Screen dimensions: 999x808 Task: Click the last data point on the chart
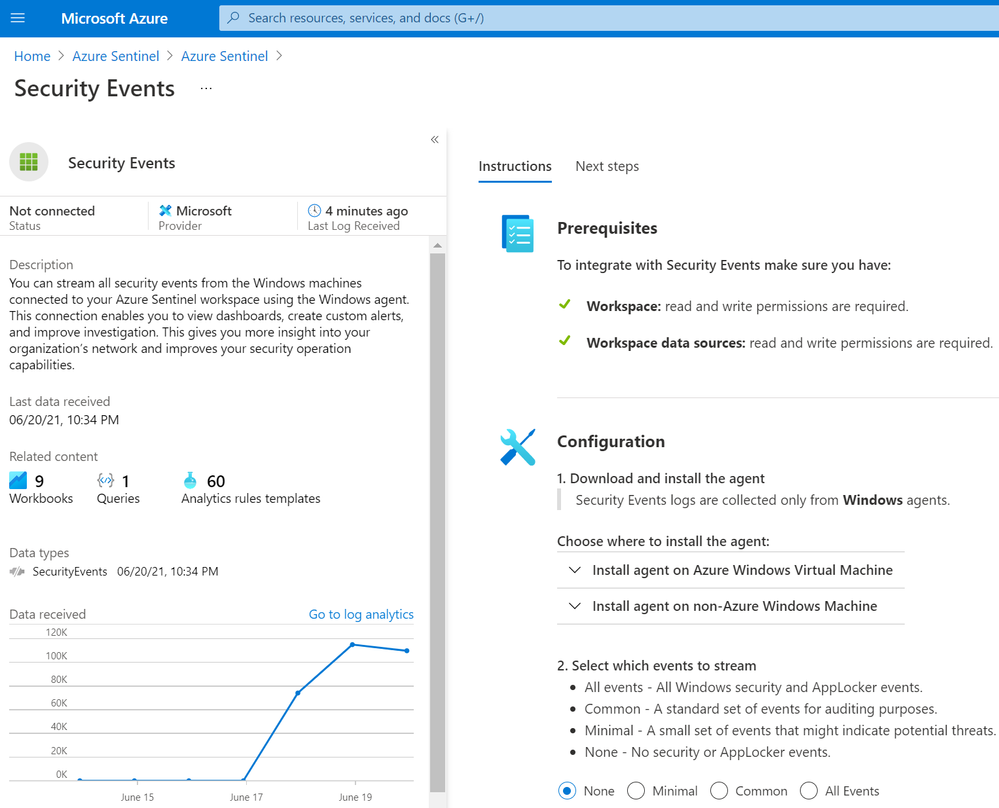point(407,651)
